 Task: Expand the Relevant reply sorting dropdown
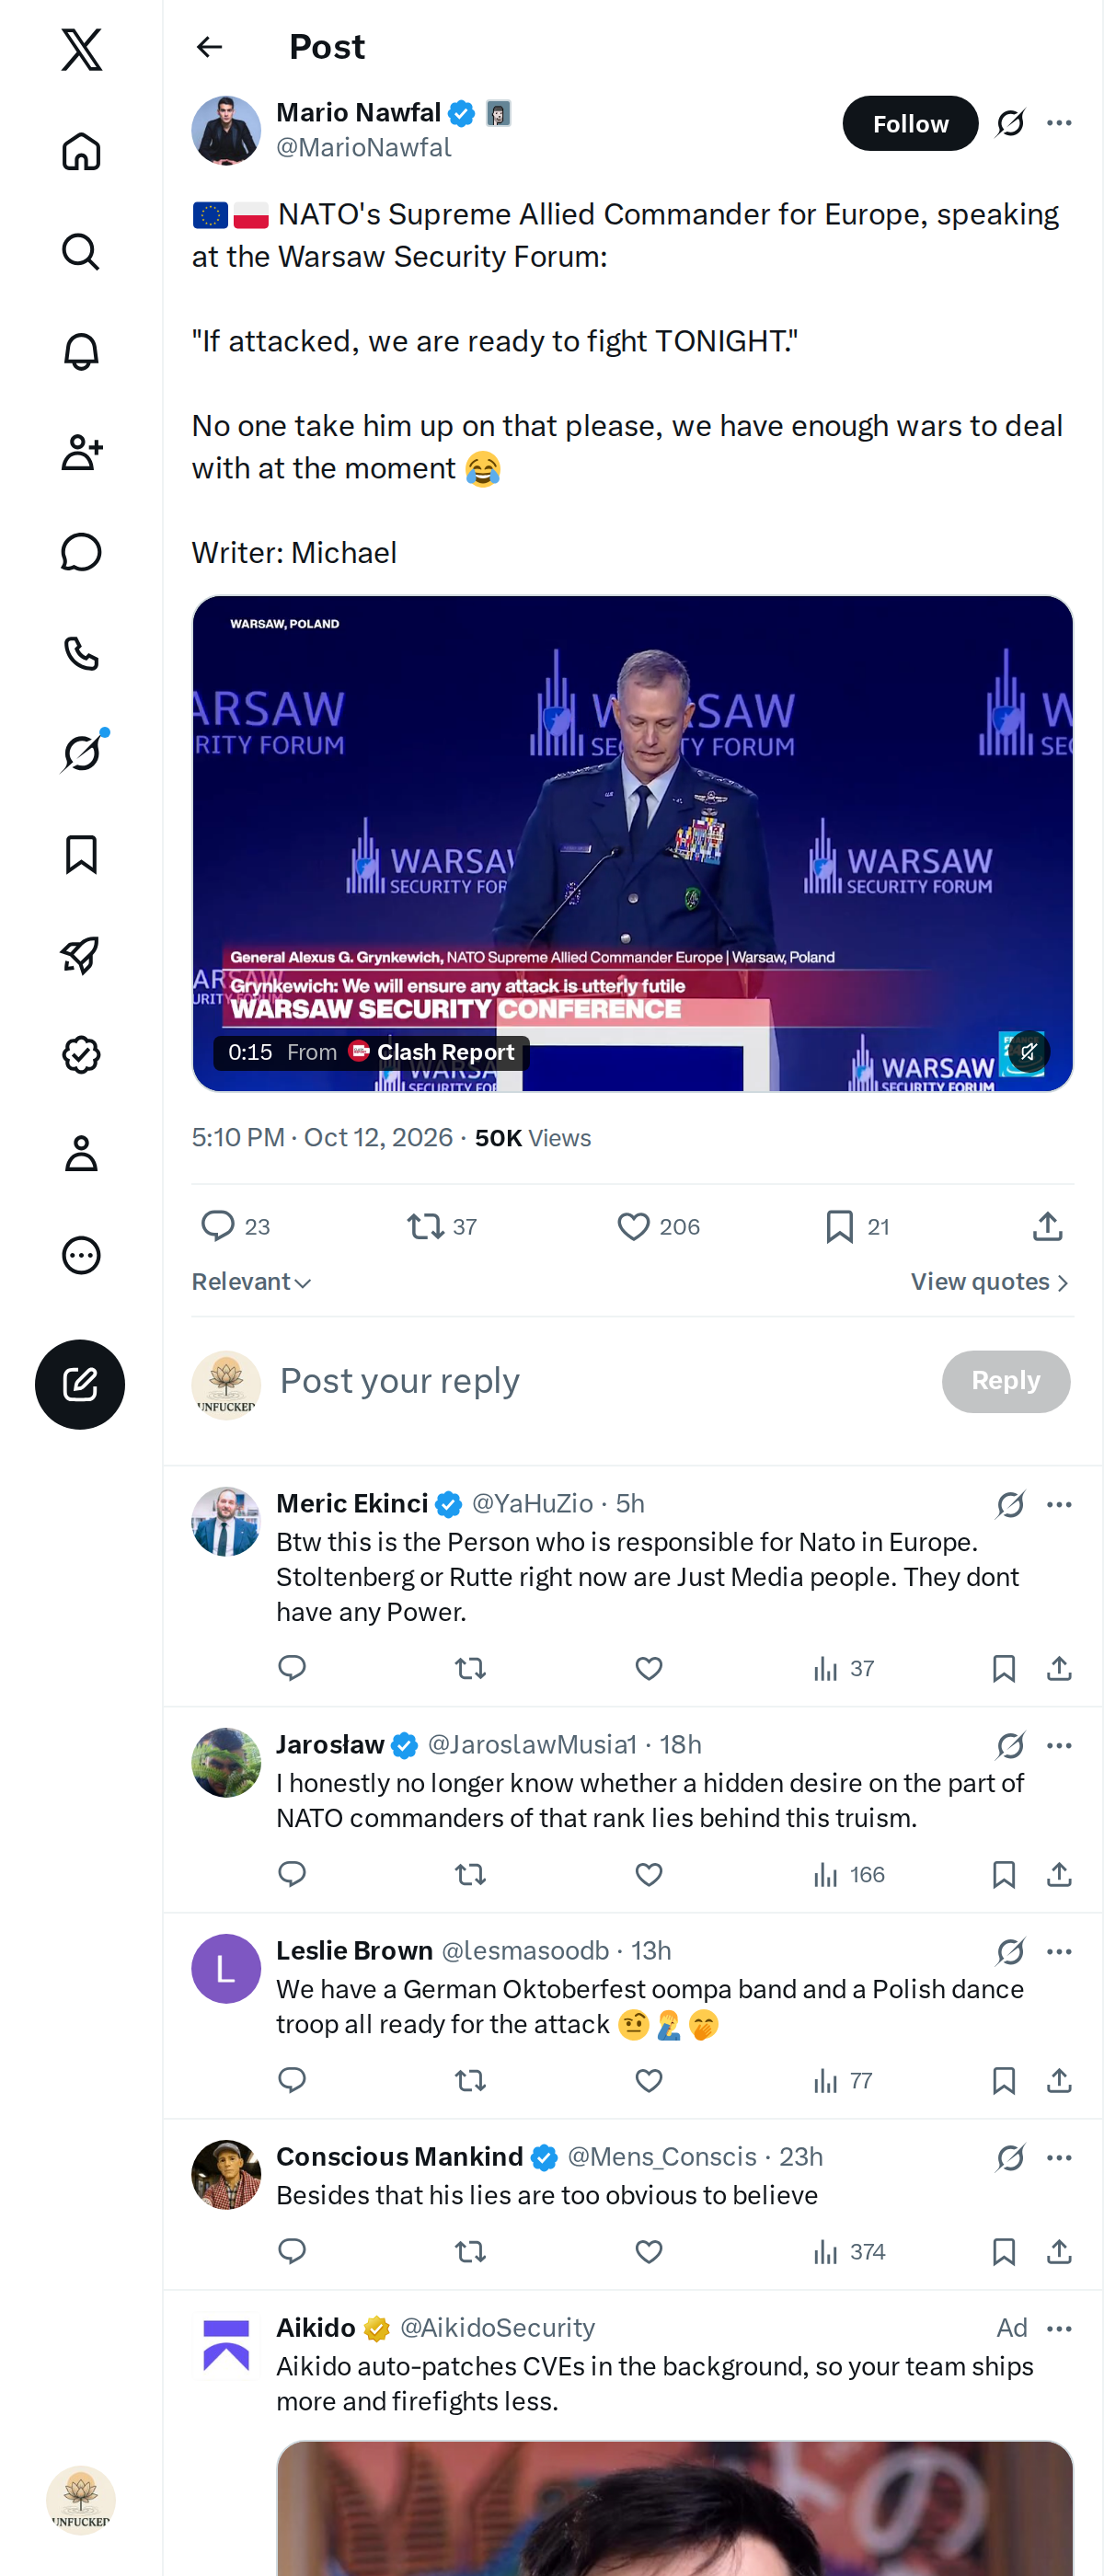coord(251,1282)
